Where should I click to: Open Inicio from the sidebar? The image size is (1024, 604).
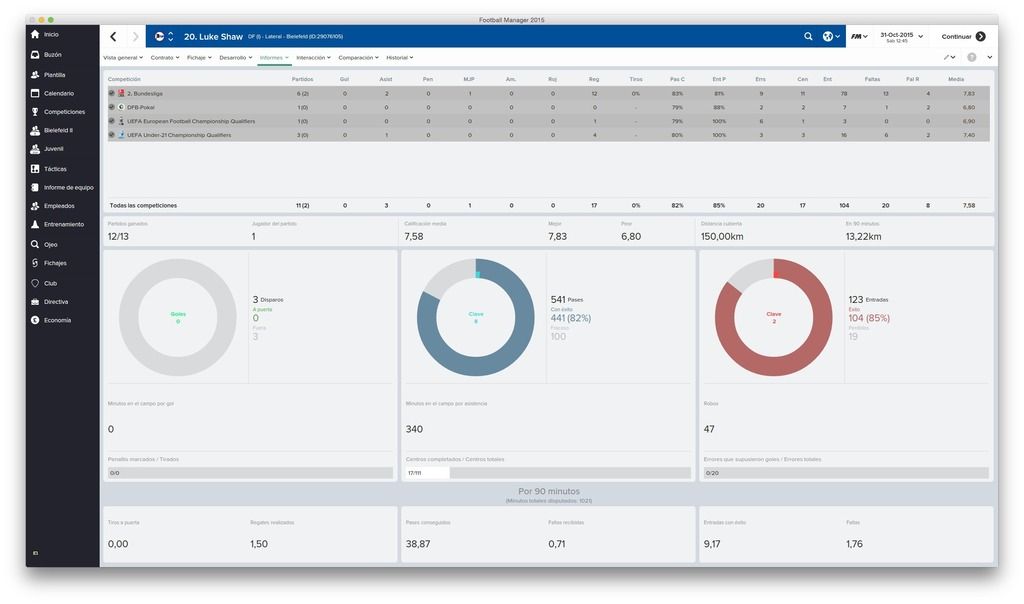[x=35, y=34]
